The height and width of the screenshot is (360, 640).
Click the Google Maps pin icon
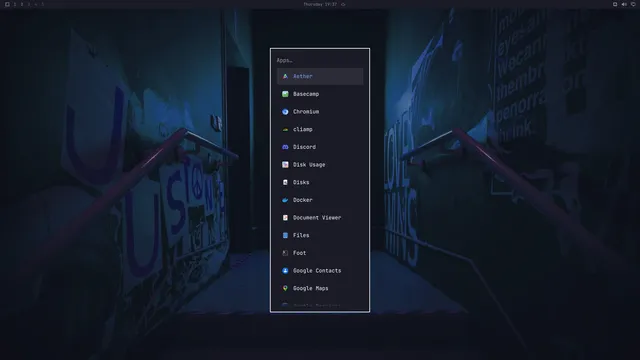point(285,288)
